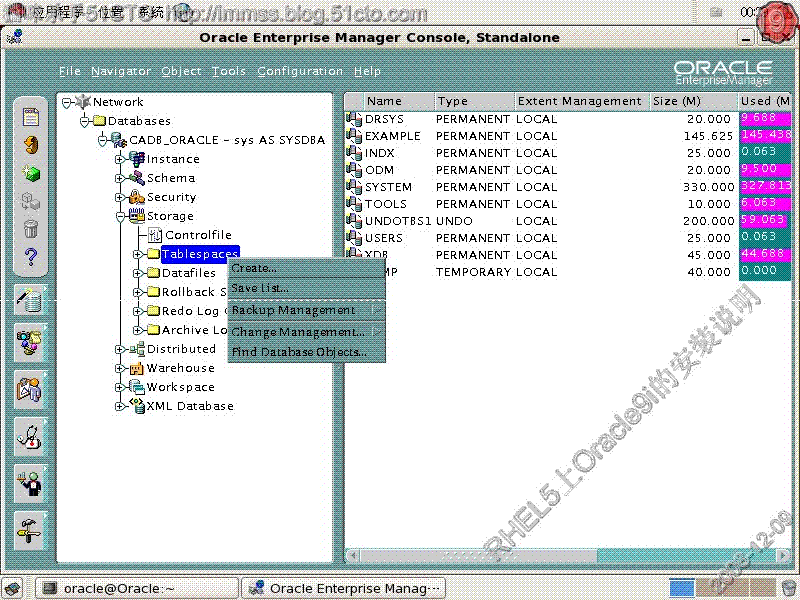Screen dimensions: 800x600
Task: Click the trash can remove icon
Action: point(31,229)
